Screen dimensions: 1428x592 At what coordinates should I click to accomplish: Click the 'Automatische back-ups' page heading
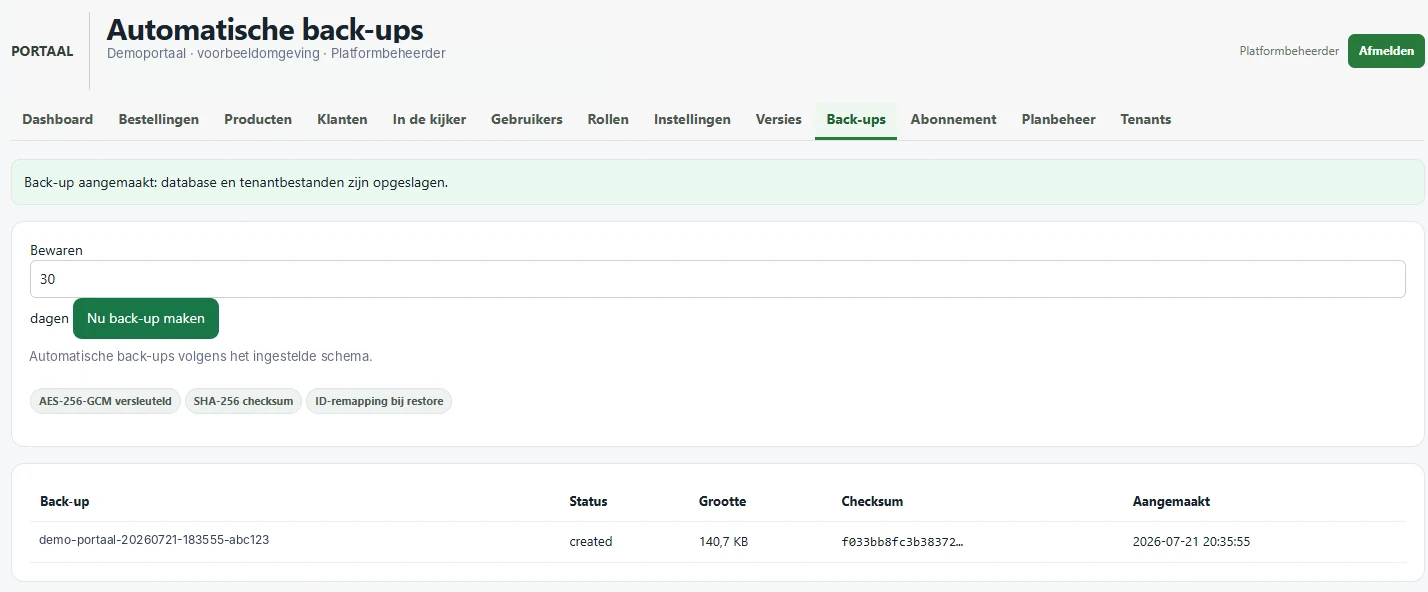point(265,28)
